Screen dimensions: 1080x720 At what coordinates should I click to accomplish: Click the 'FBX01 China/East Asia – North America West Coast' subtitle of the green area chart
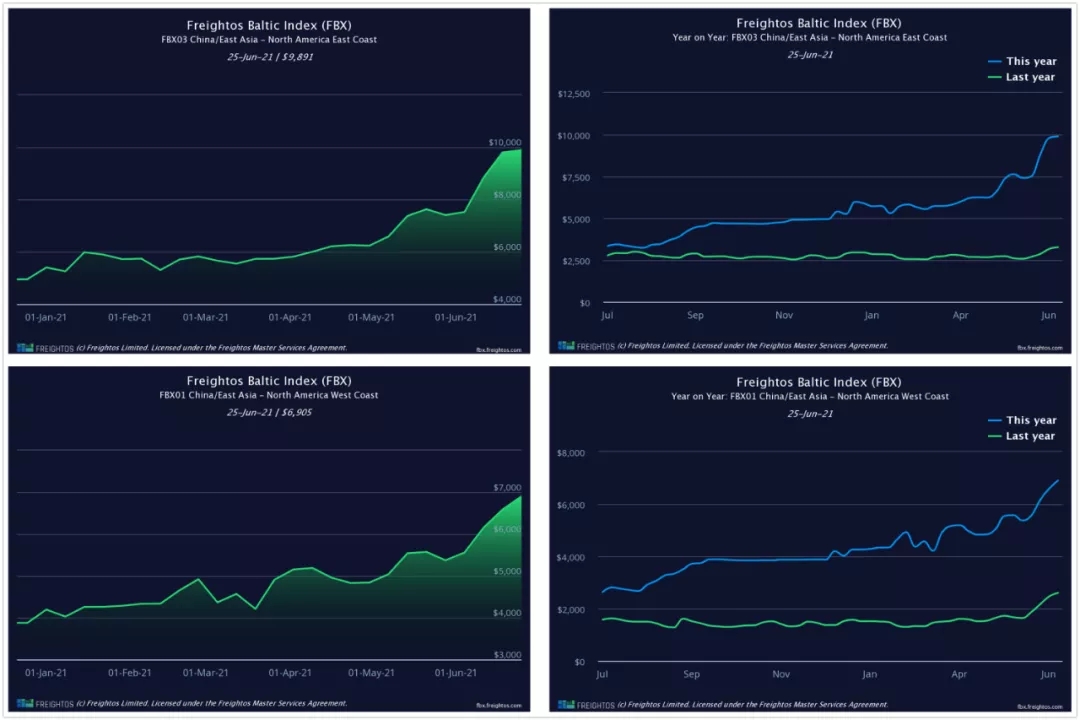(x=269, y=395)
